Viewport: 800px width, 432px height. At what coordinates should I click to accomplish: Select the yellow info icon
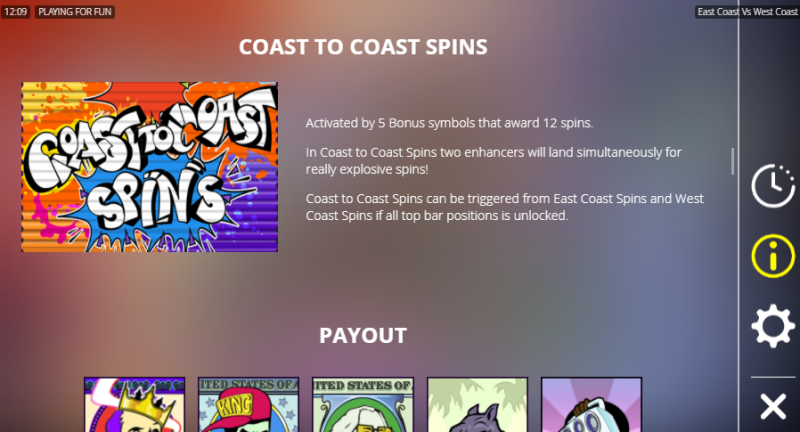[x=772, y=256]
